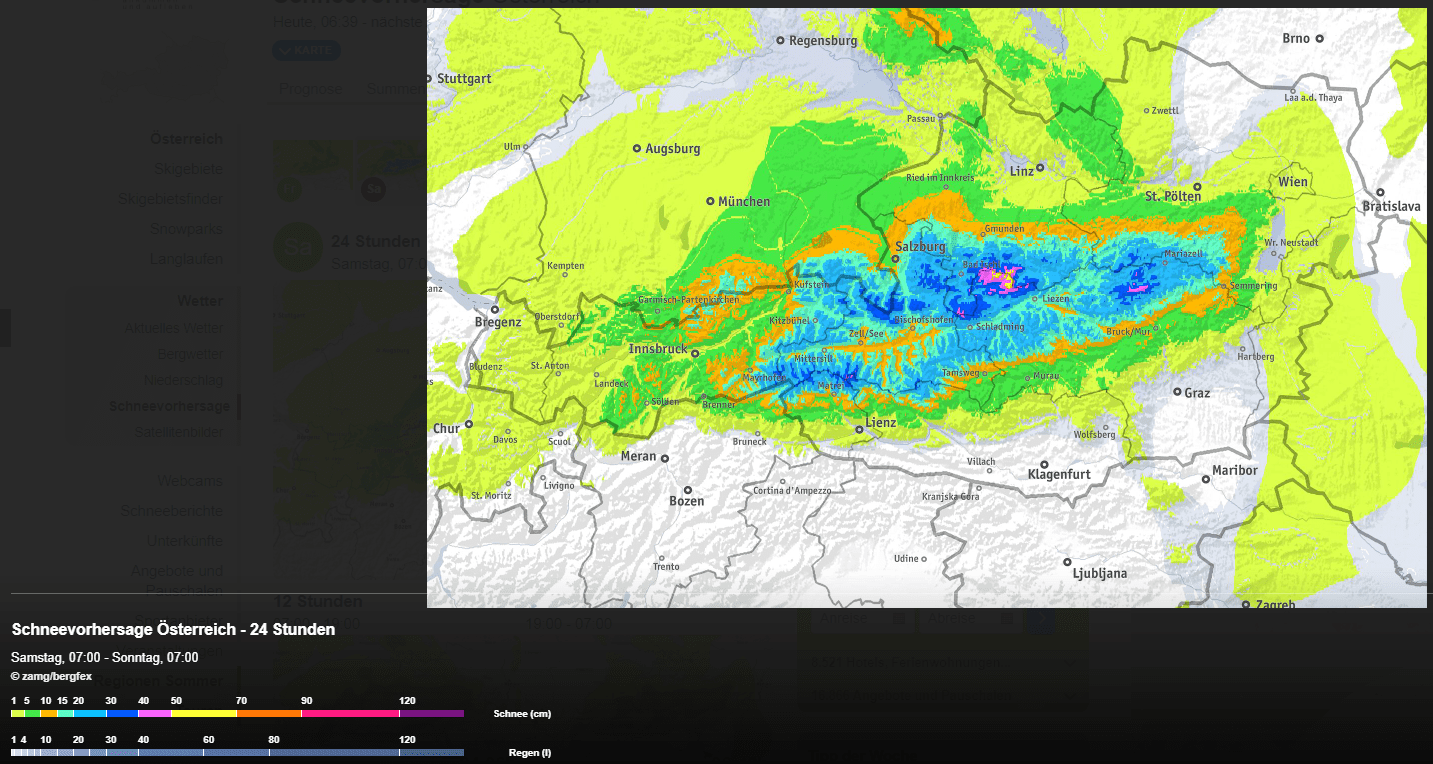Viewport: 1433px width, 764px height.
Task: Open the Bergwetter sidebar link
Action: [x=190, y=354]
